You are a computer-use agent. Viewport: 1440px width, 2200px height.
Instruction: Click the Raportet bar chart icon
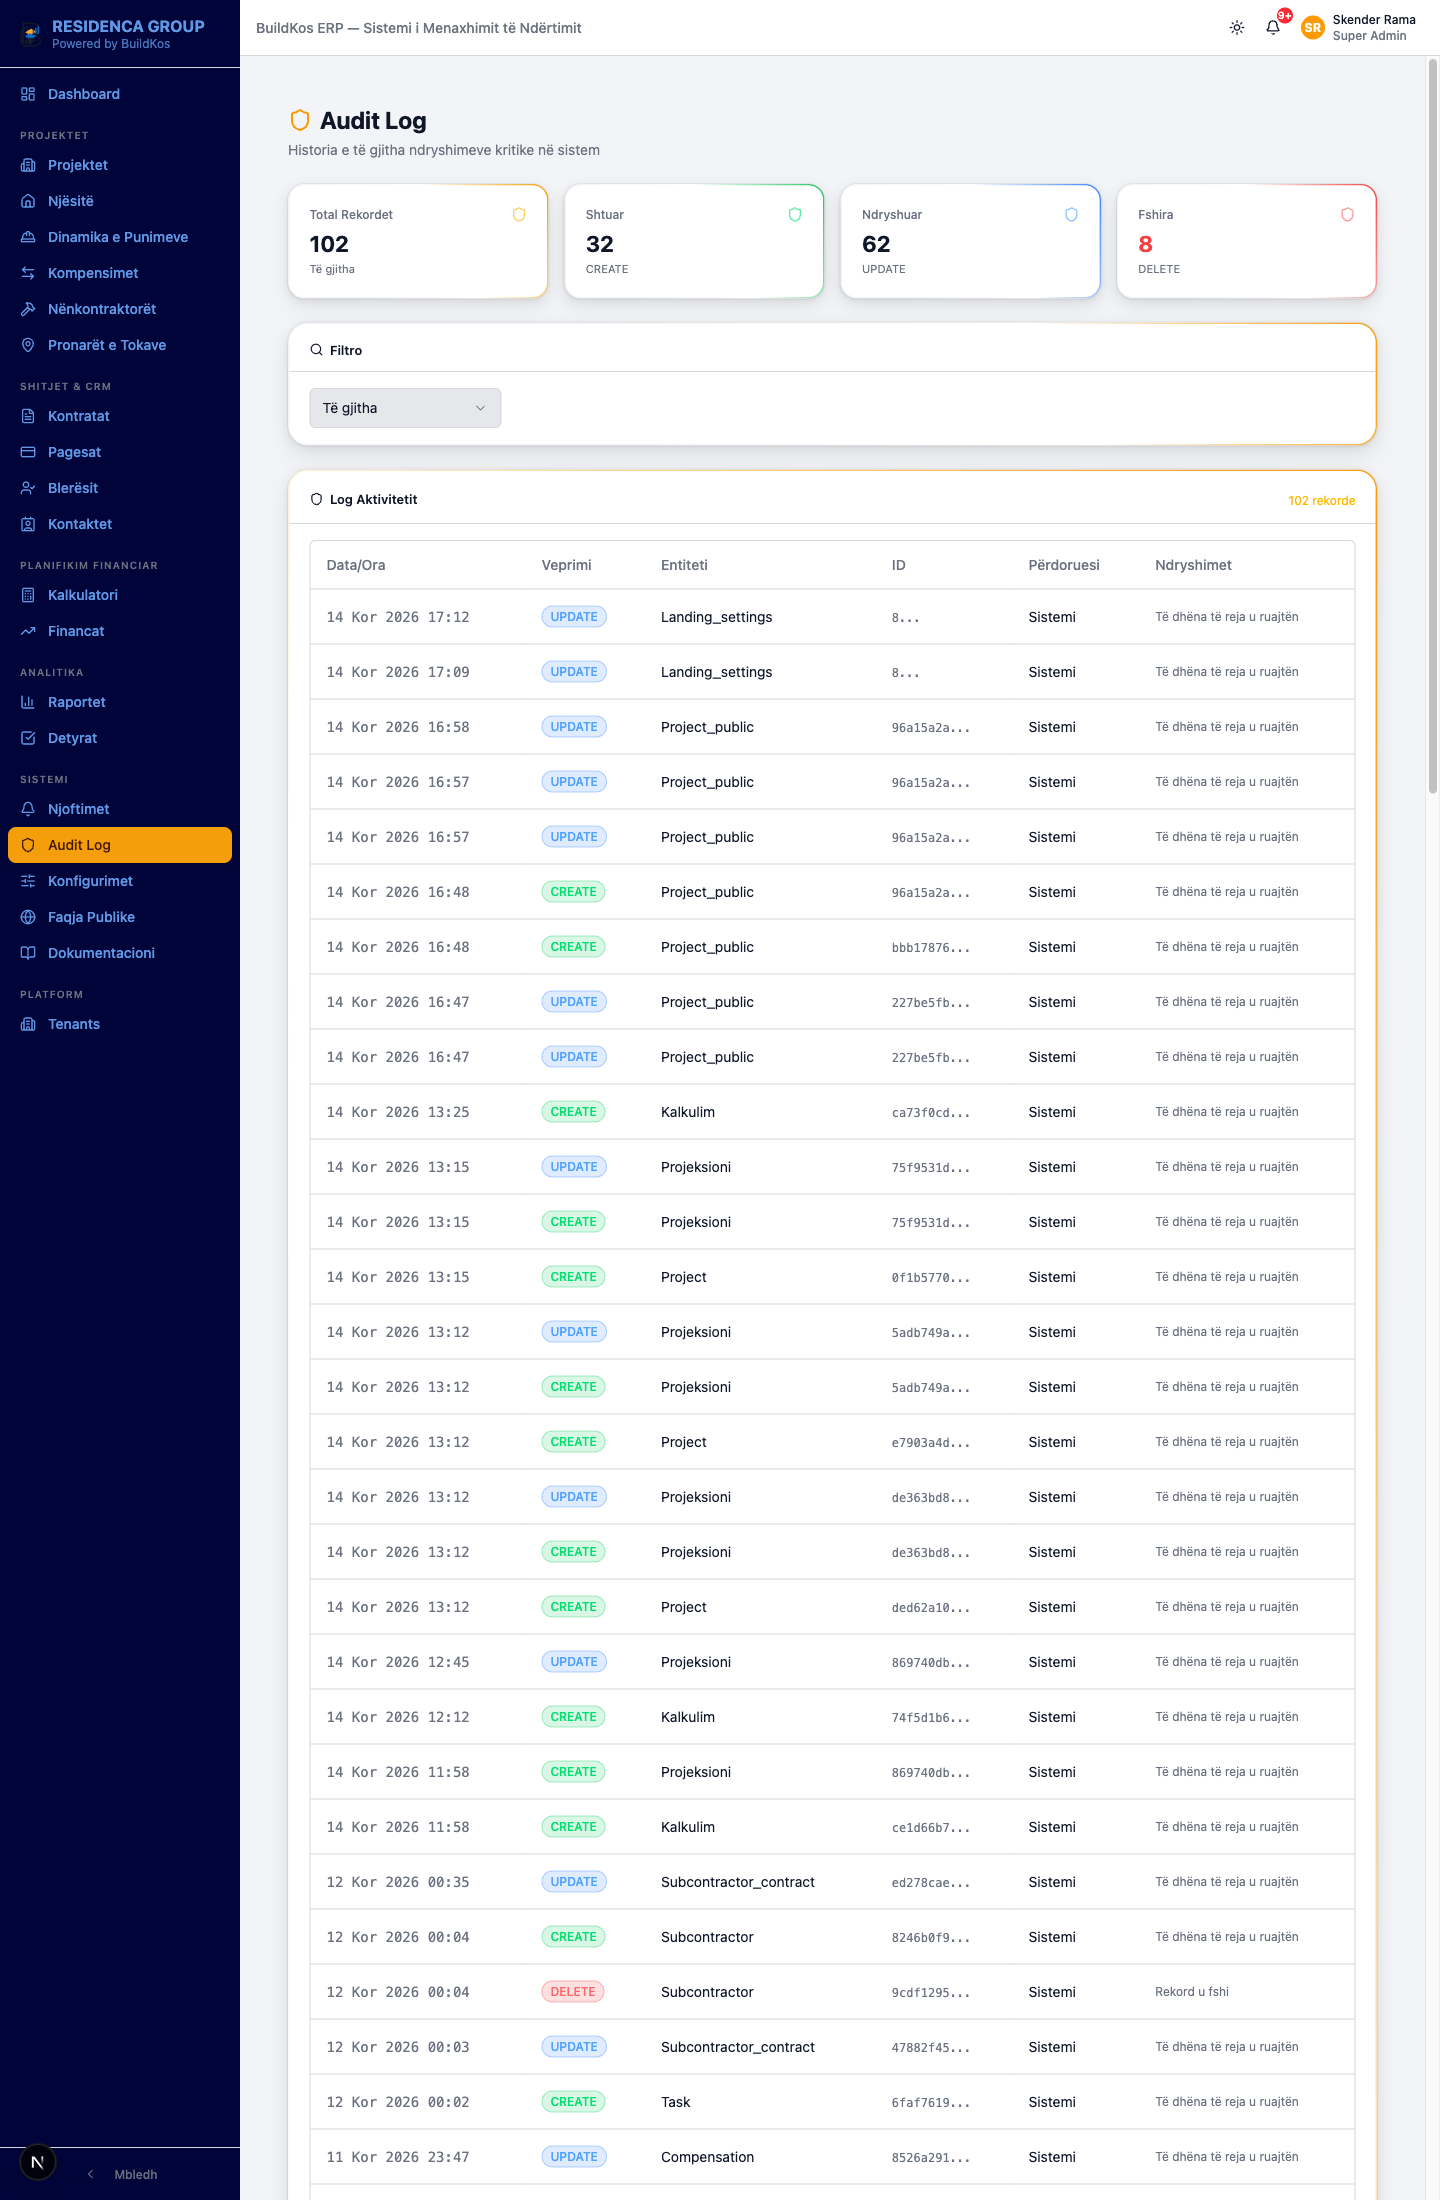[28, 702]
